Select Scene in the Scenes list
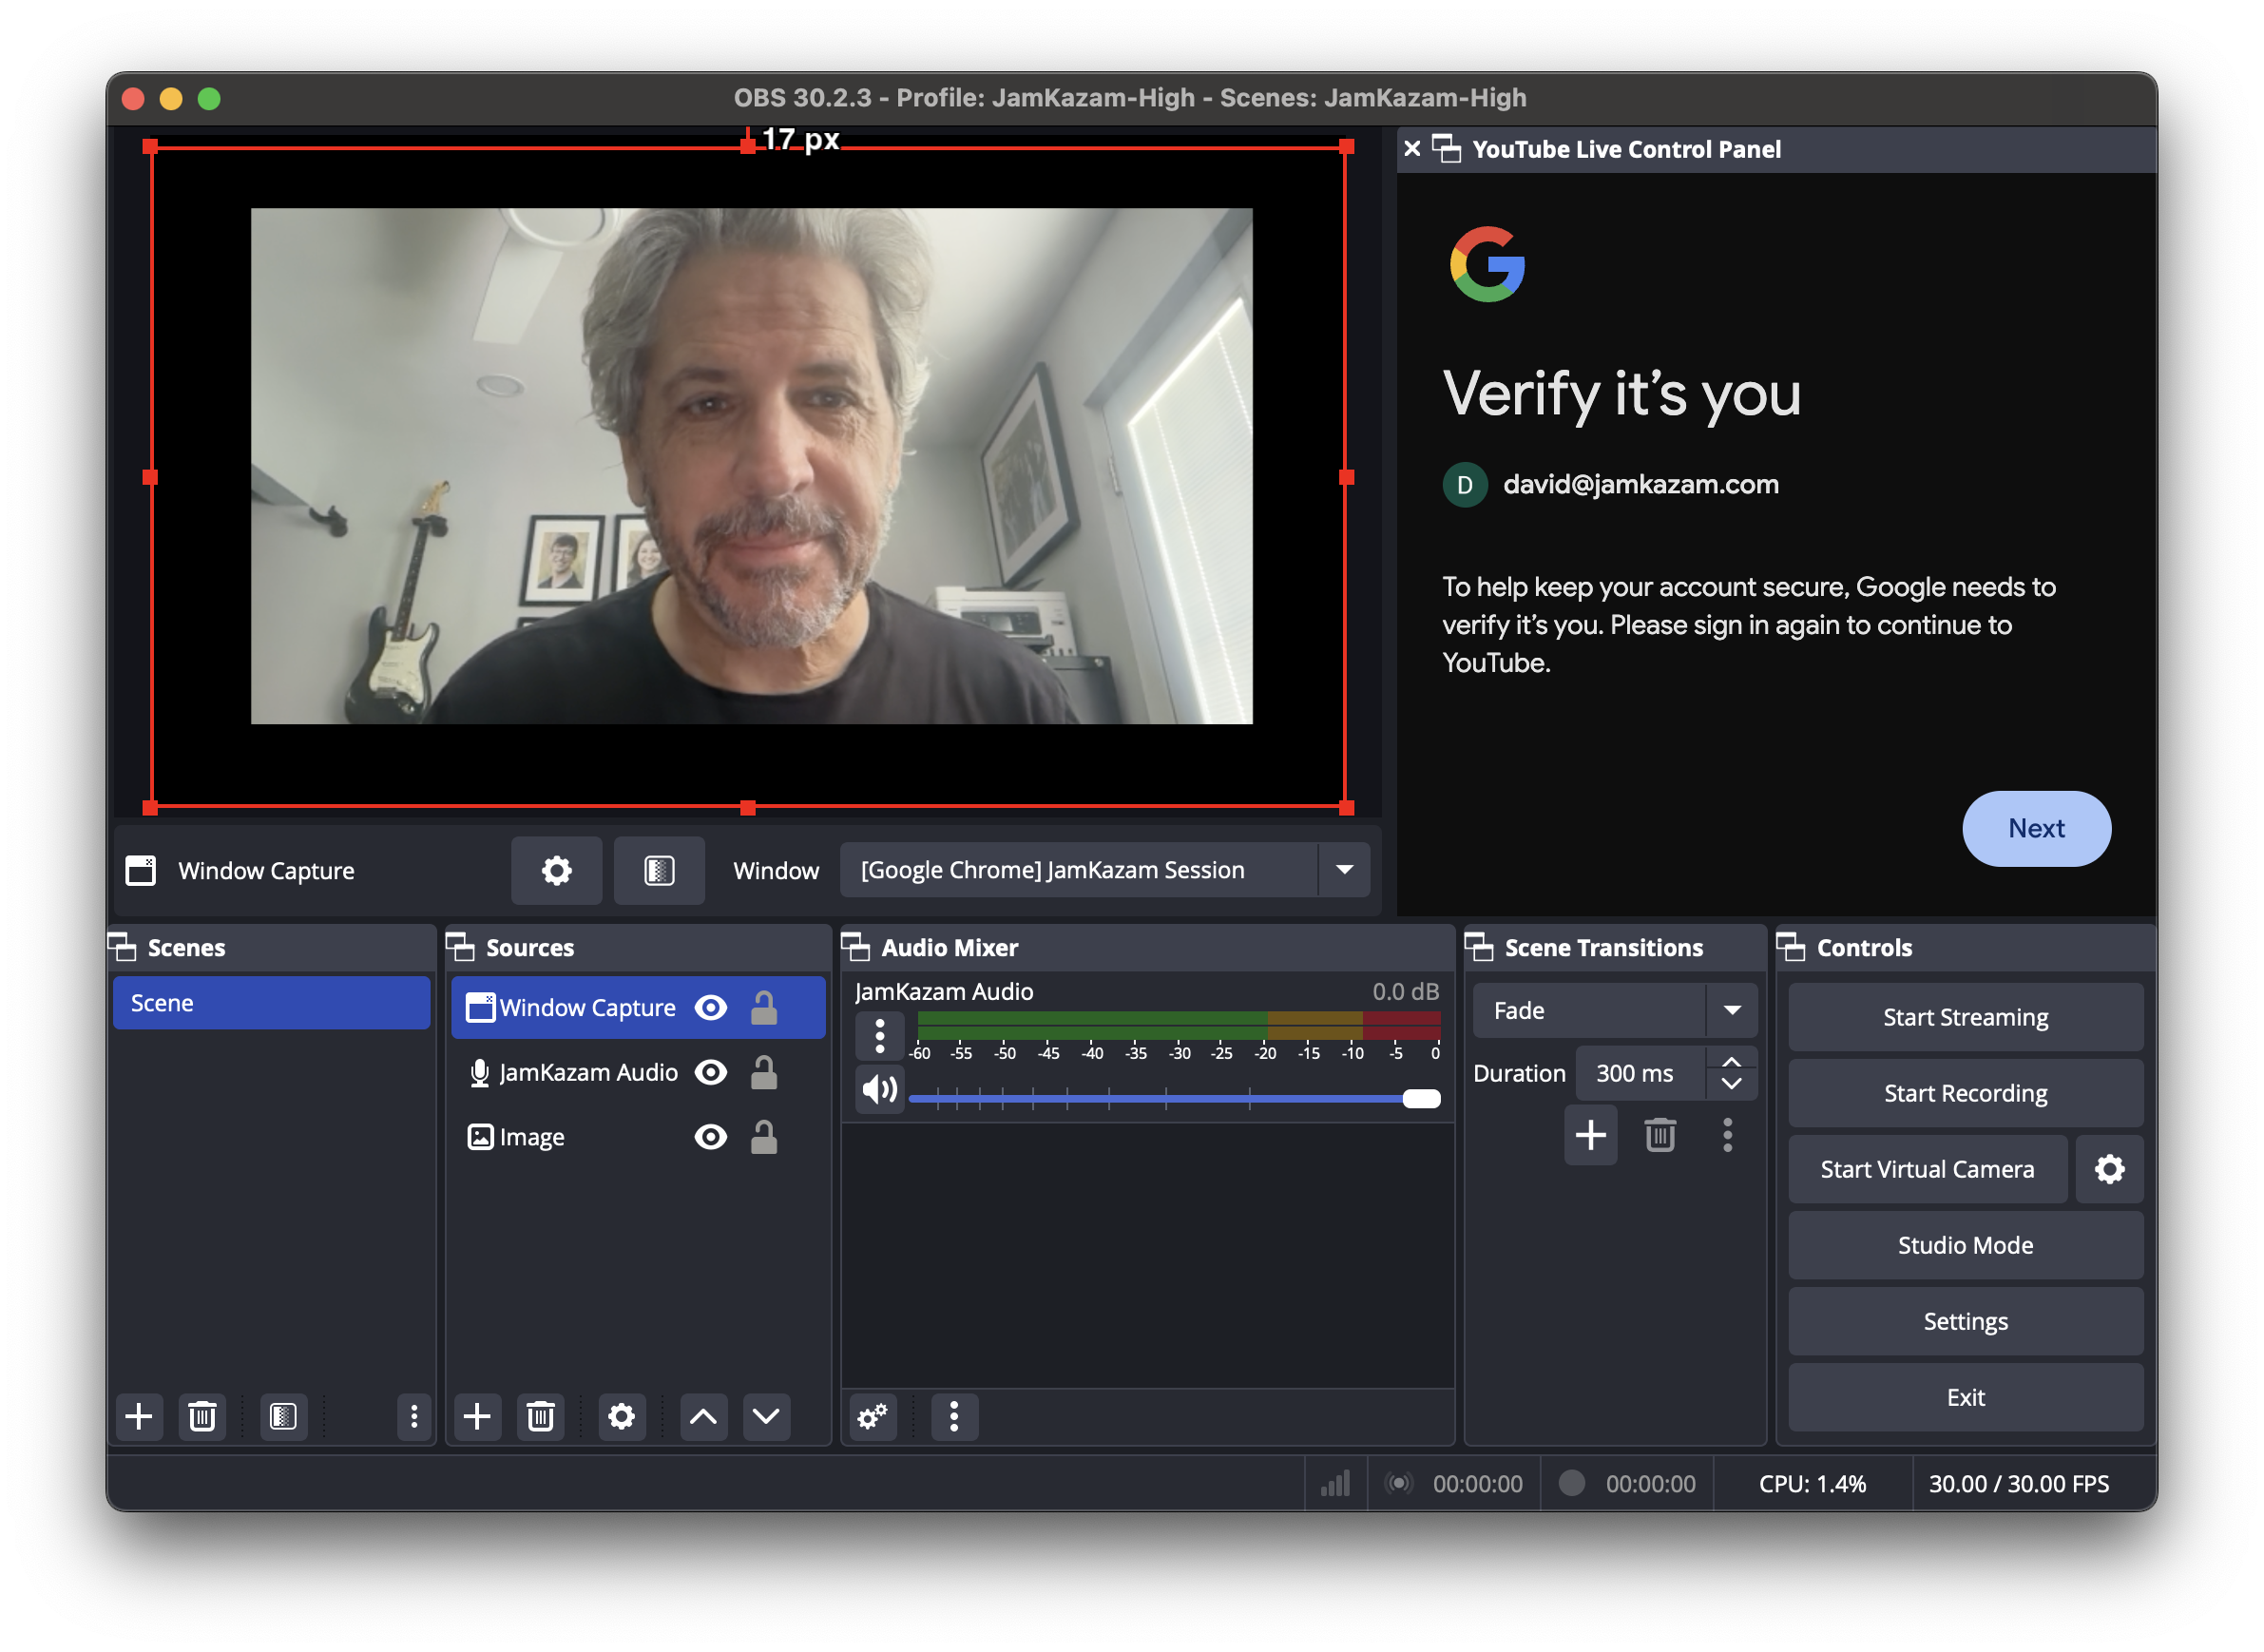Viewport: 2264px width, 1652px height. (x=271, y=1003)
